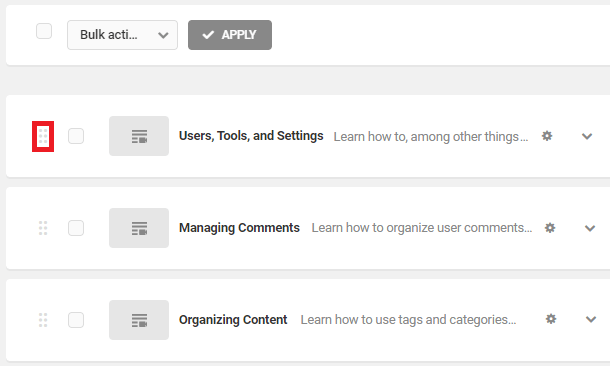Click Organizing Content lesson thumbnail icon
610x370 pixels.
click(139, 320)
